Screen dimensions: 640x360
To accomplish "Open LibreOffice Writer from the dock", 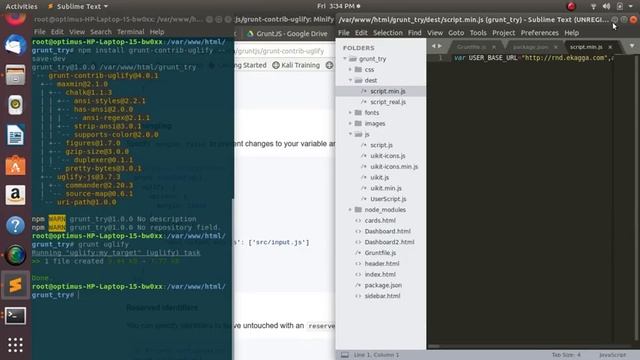I will 15,135.
